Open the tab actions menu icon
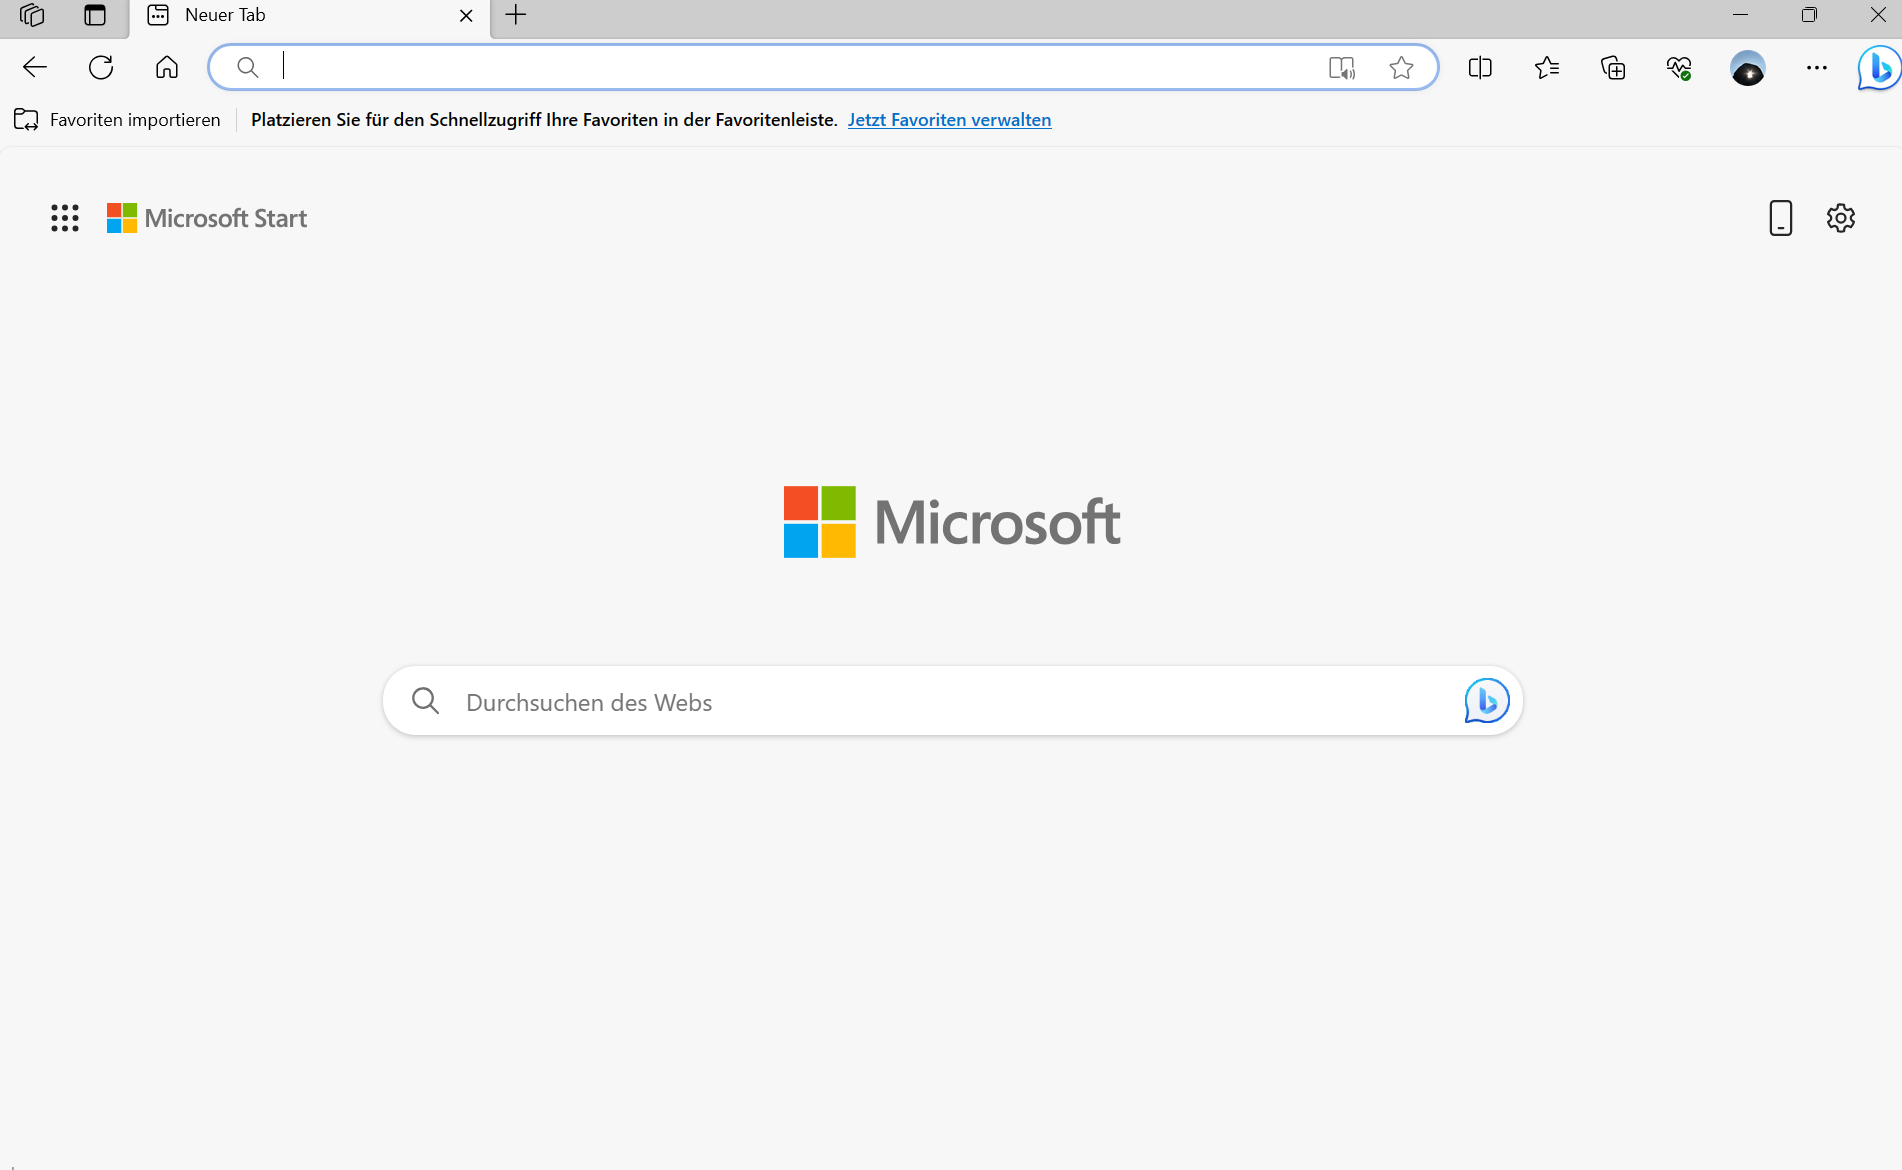Image resolution: width=1902 pixels, height=1170 pixels. click(95, 15)
